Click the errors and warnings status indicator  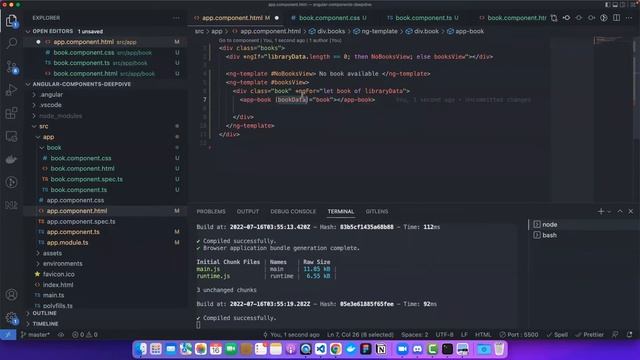(x=85, y=335)
